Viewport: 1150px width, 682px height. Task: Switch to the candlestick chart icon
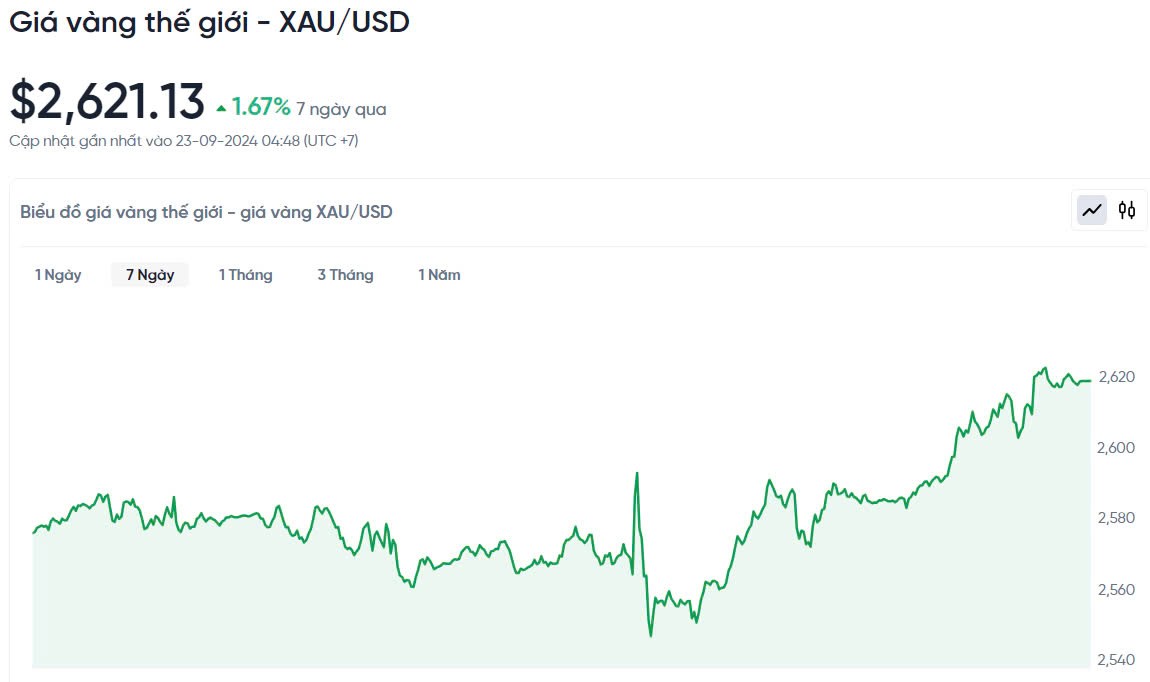1127,210
